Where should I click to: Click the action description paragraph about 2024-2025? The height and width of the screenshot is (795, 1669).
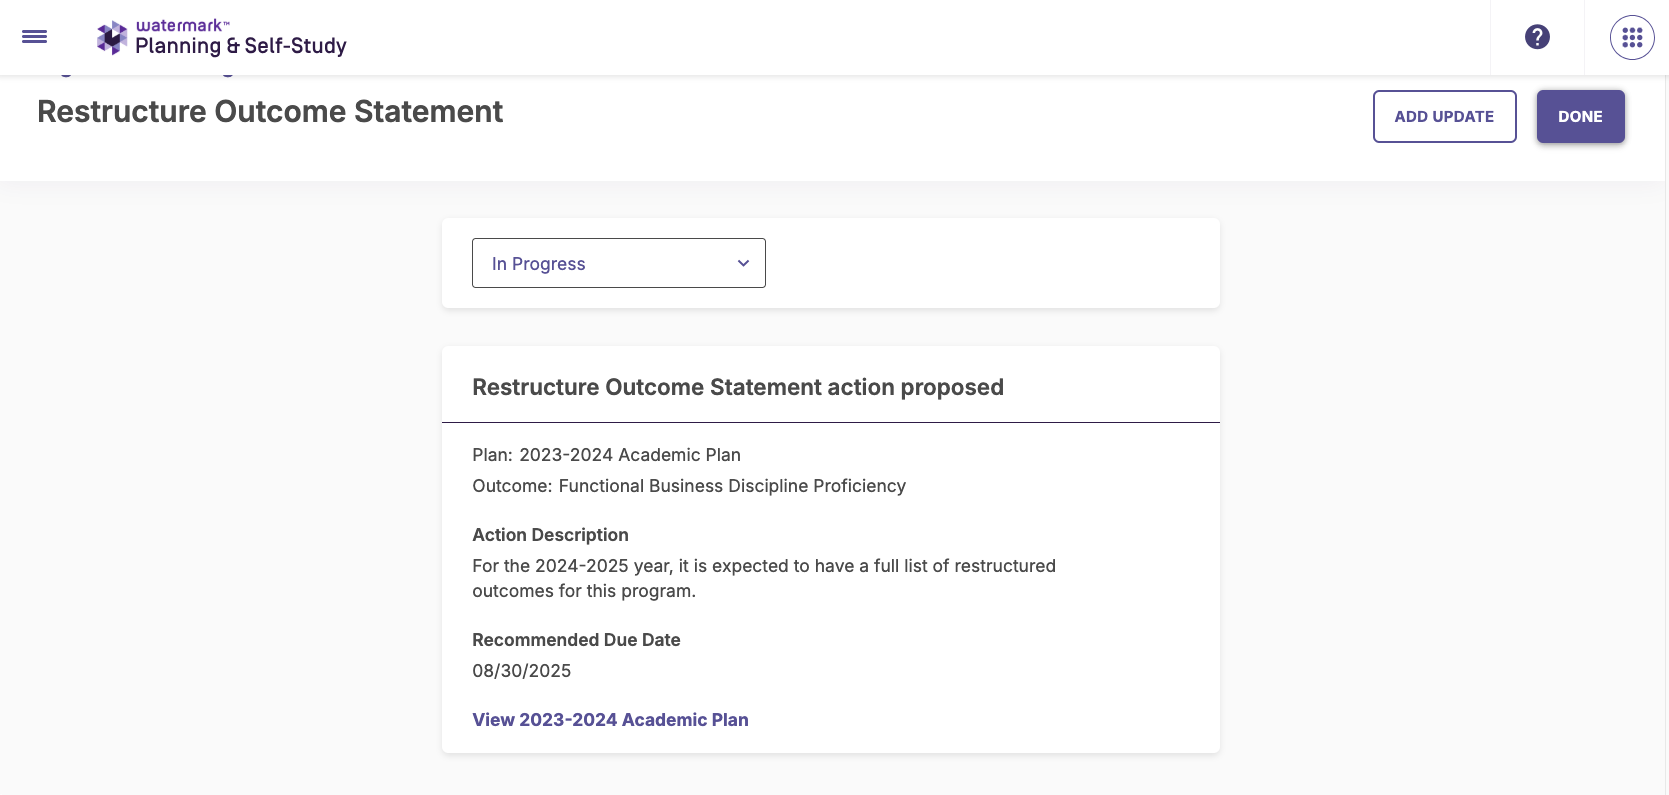pyautogui.click(x=764, y=578)
